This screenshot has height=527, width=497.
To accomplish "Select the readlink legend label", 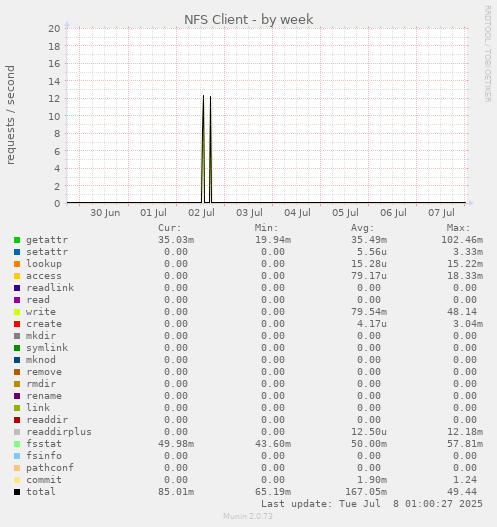I will click(x=50, y=288).
